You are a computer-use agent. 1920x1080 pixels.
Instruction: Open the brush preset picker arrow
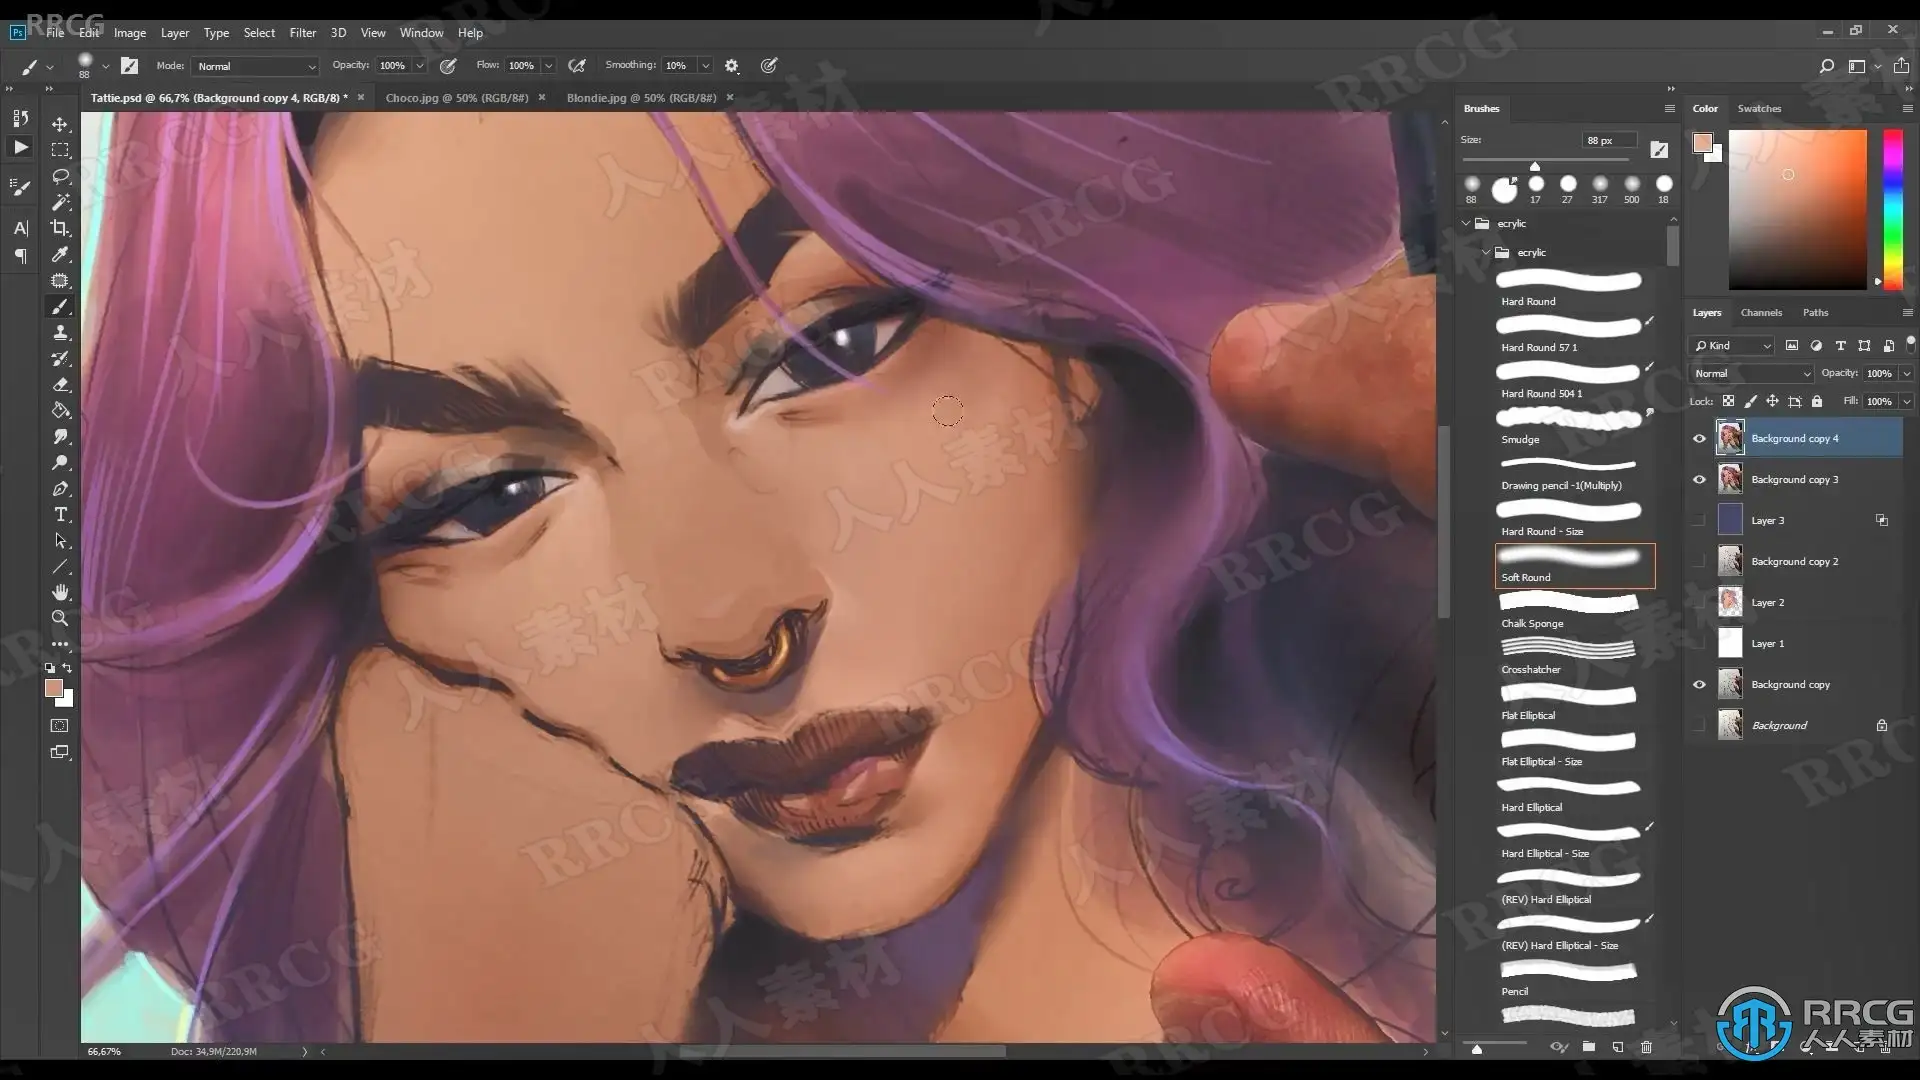tap(105, 67)
